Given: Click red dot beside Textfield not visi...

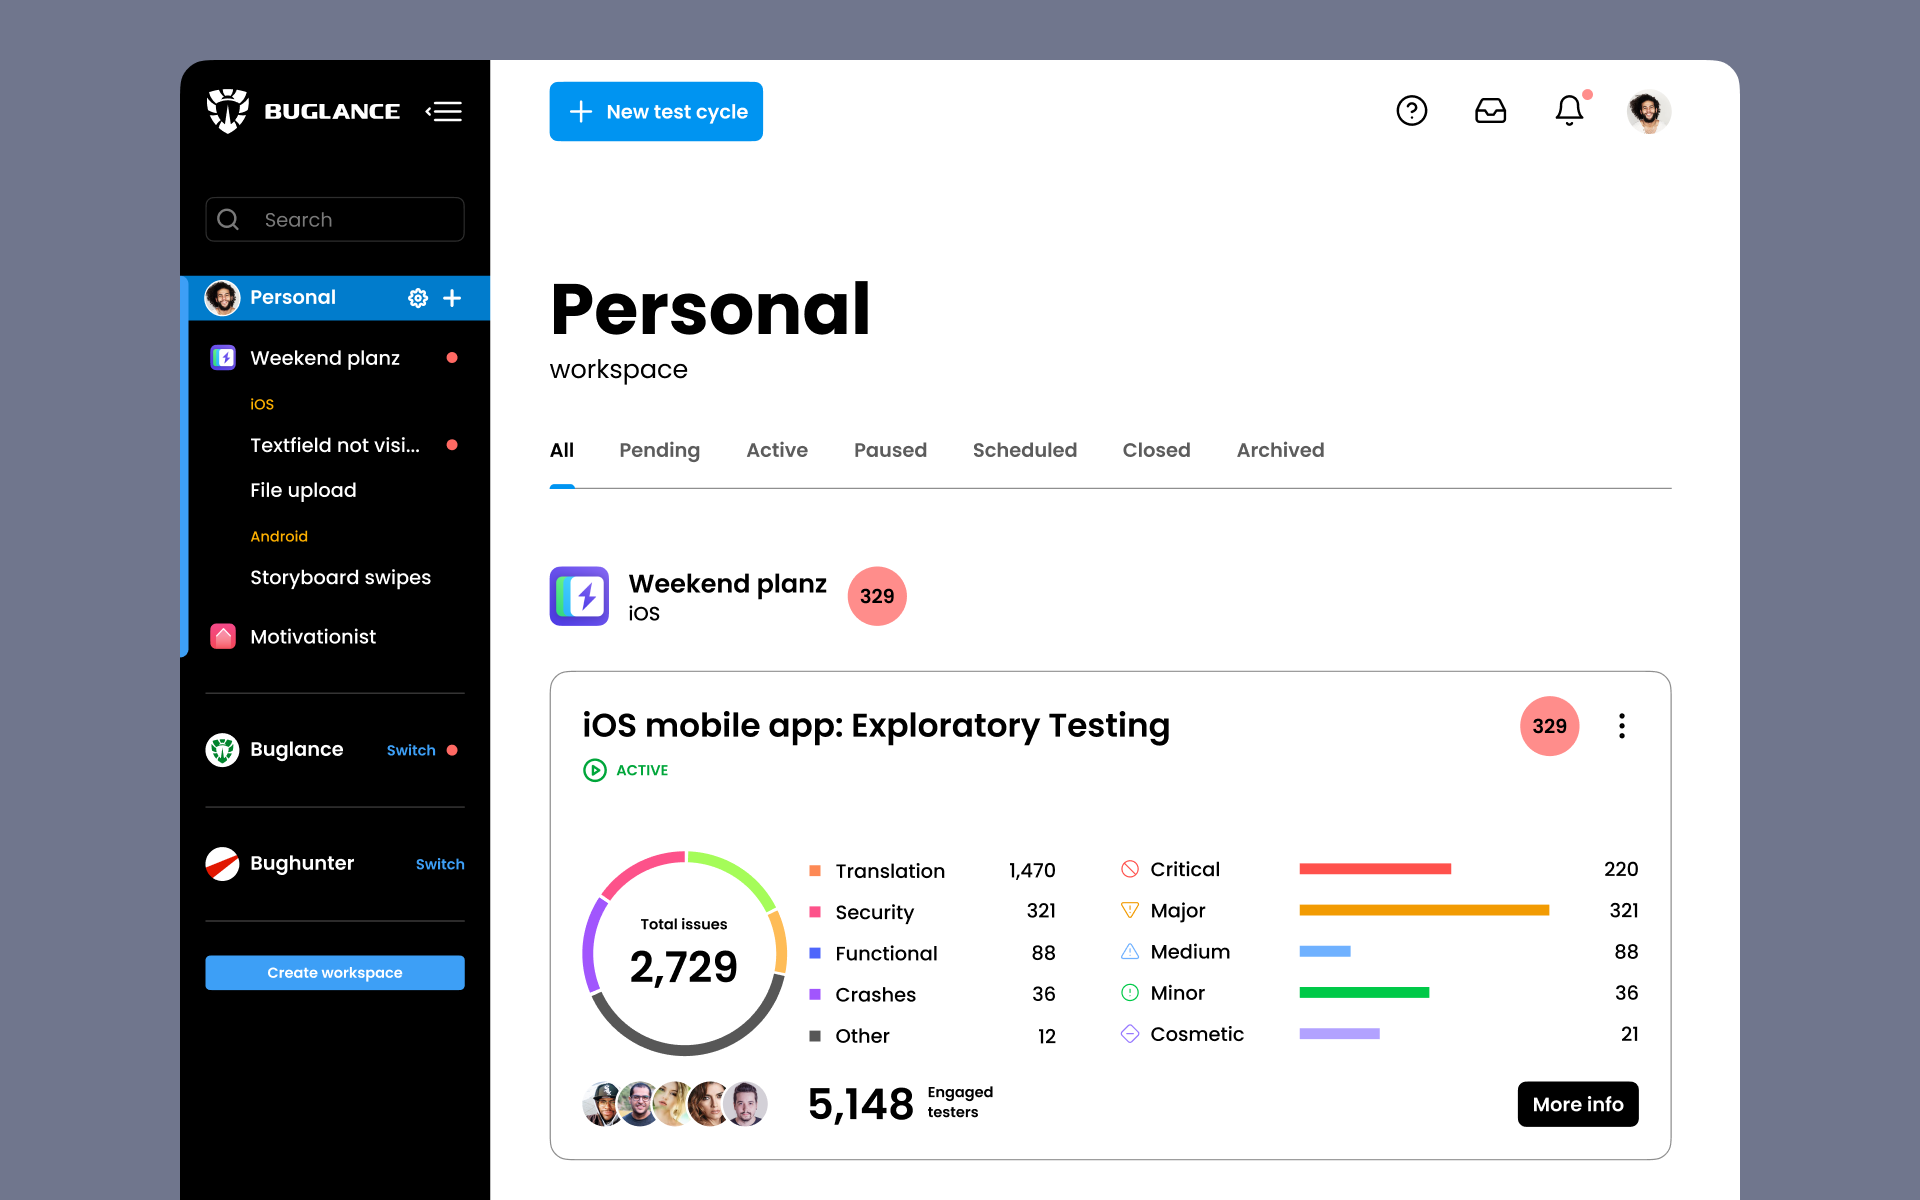Looking at the screenshot, I should pyautogui.click(x=452, y=445).
